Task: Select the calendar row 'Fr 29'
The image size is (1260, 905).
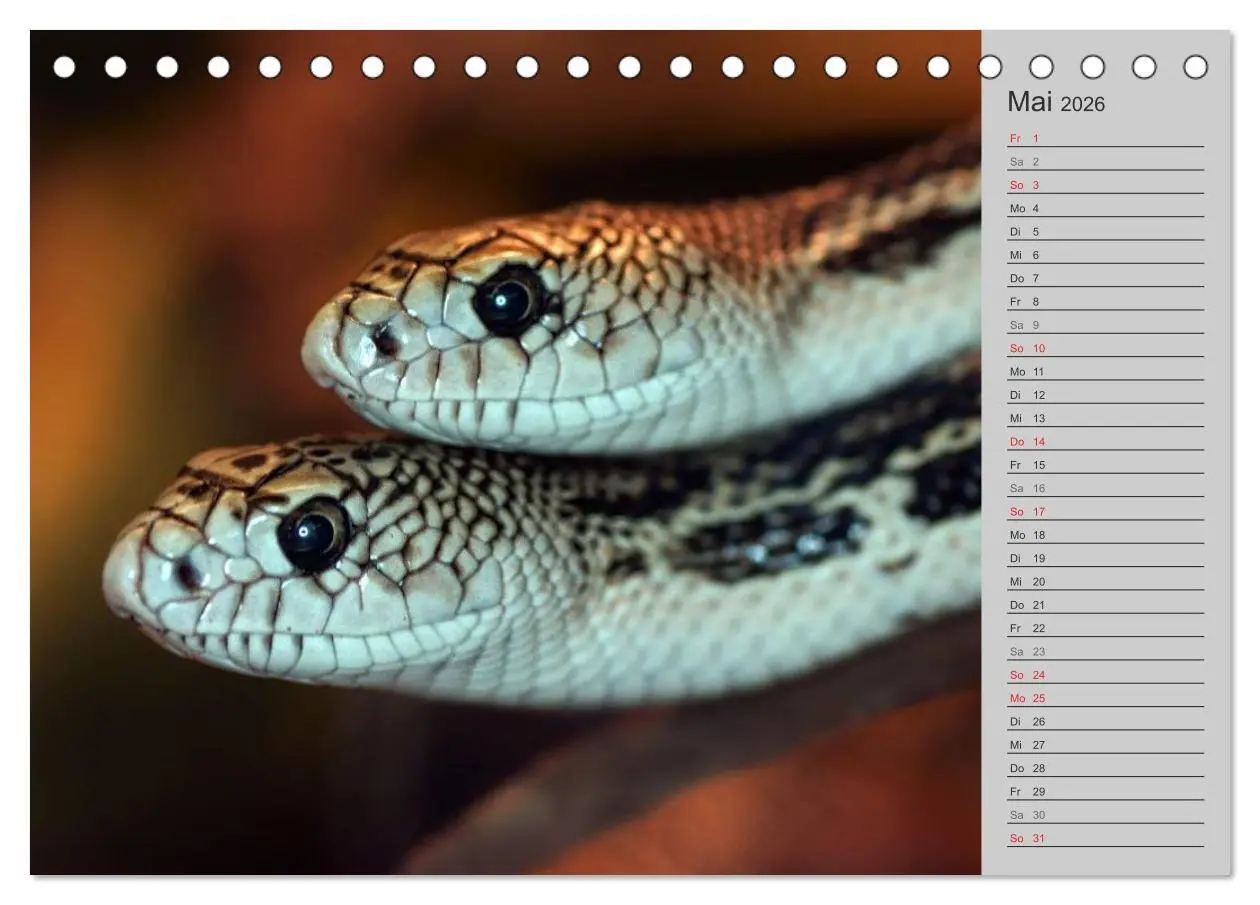Action: (x=1105, y=791)
